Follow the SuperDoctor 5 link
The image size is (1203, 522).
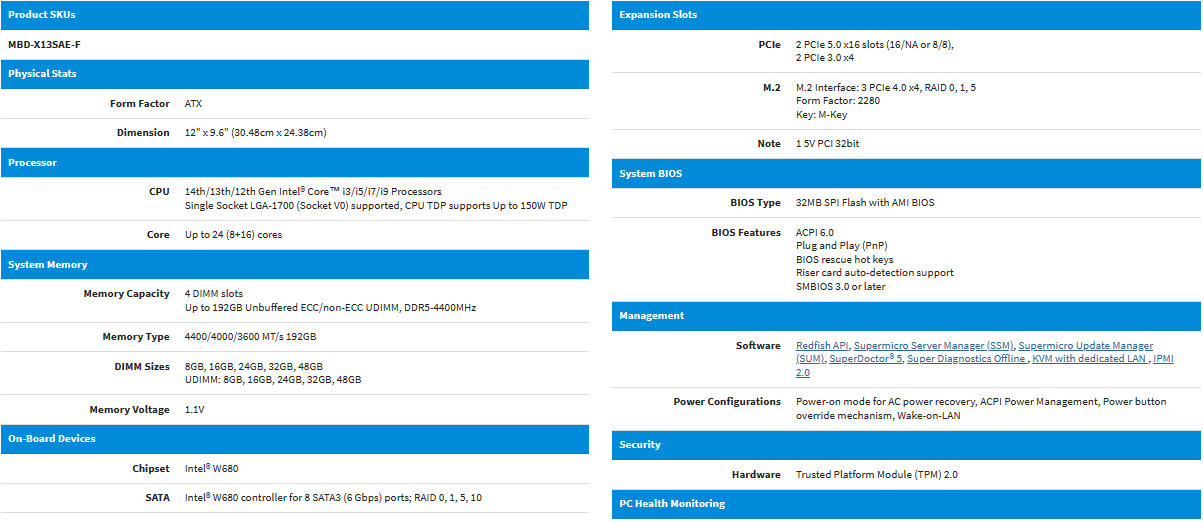click(866, 358)
